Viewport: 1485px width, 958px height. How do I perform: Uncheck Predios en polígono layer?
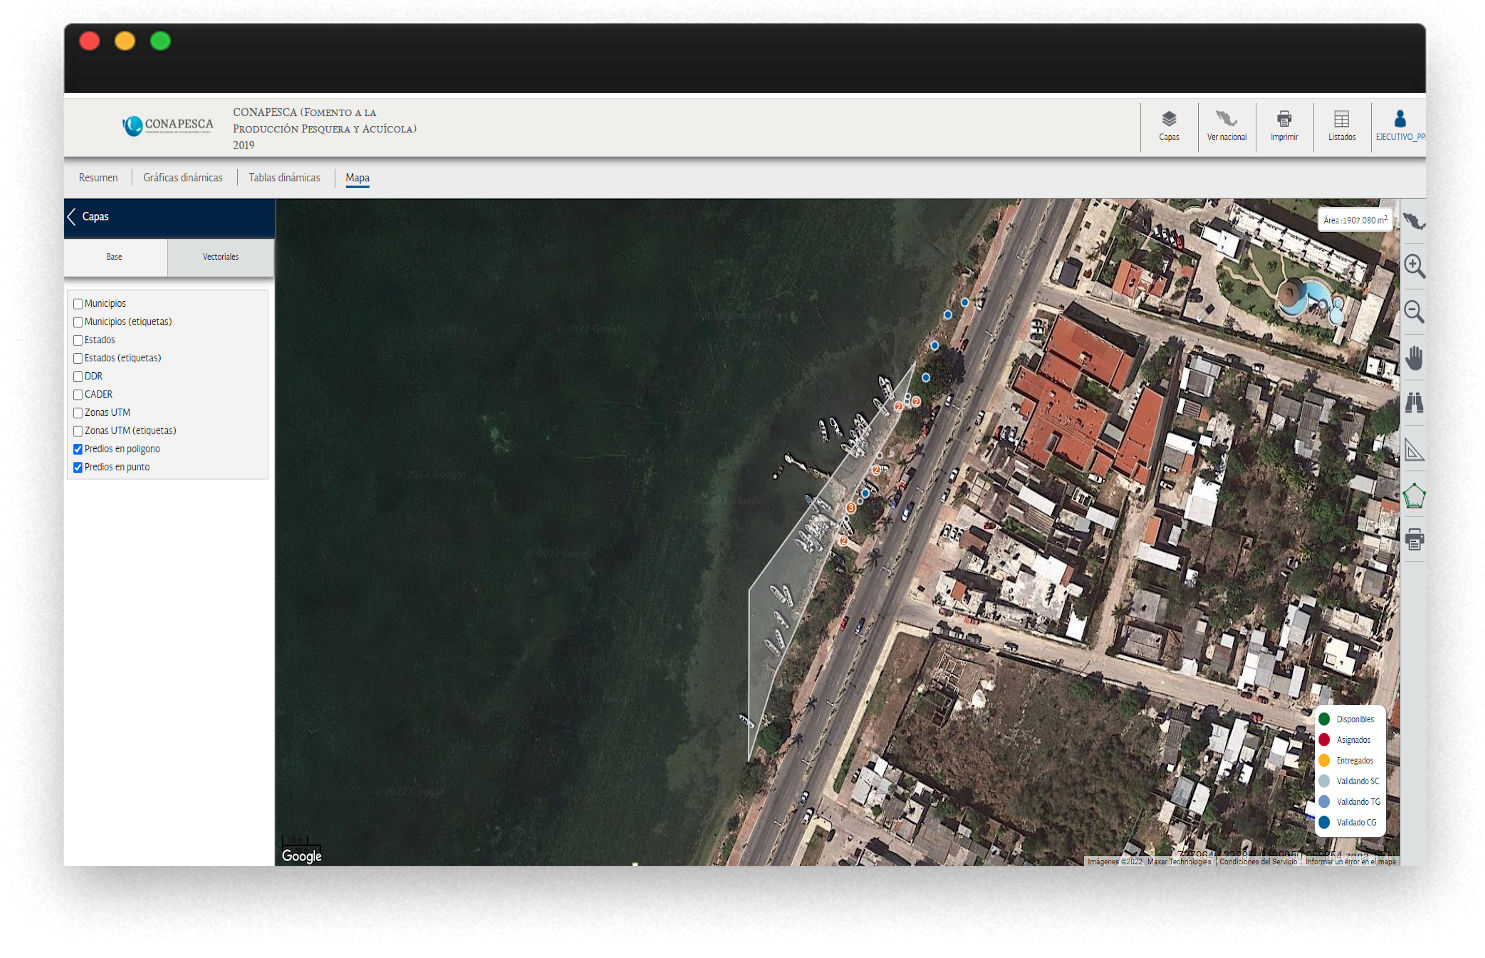[78, 449]
